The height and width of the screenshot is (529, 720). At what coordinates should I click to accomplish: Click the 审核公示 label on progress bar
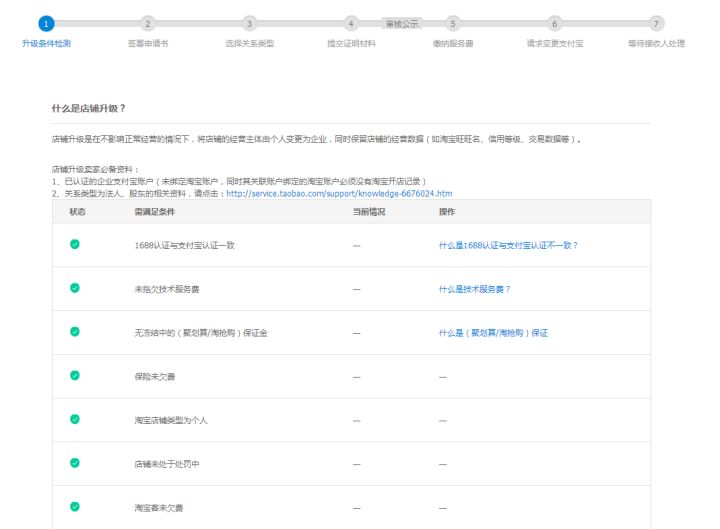click(402, 23)
